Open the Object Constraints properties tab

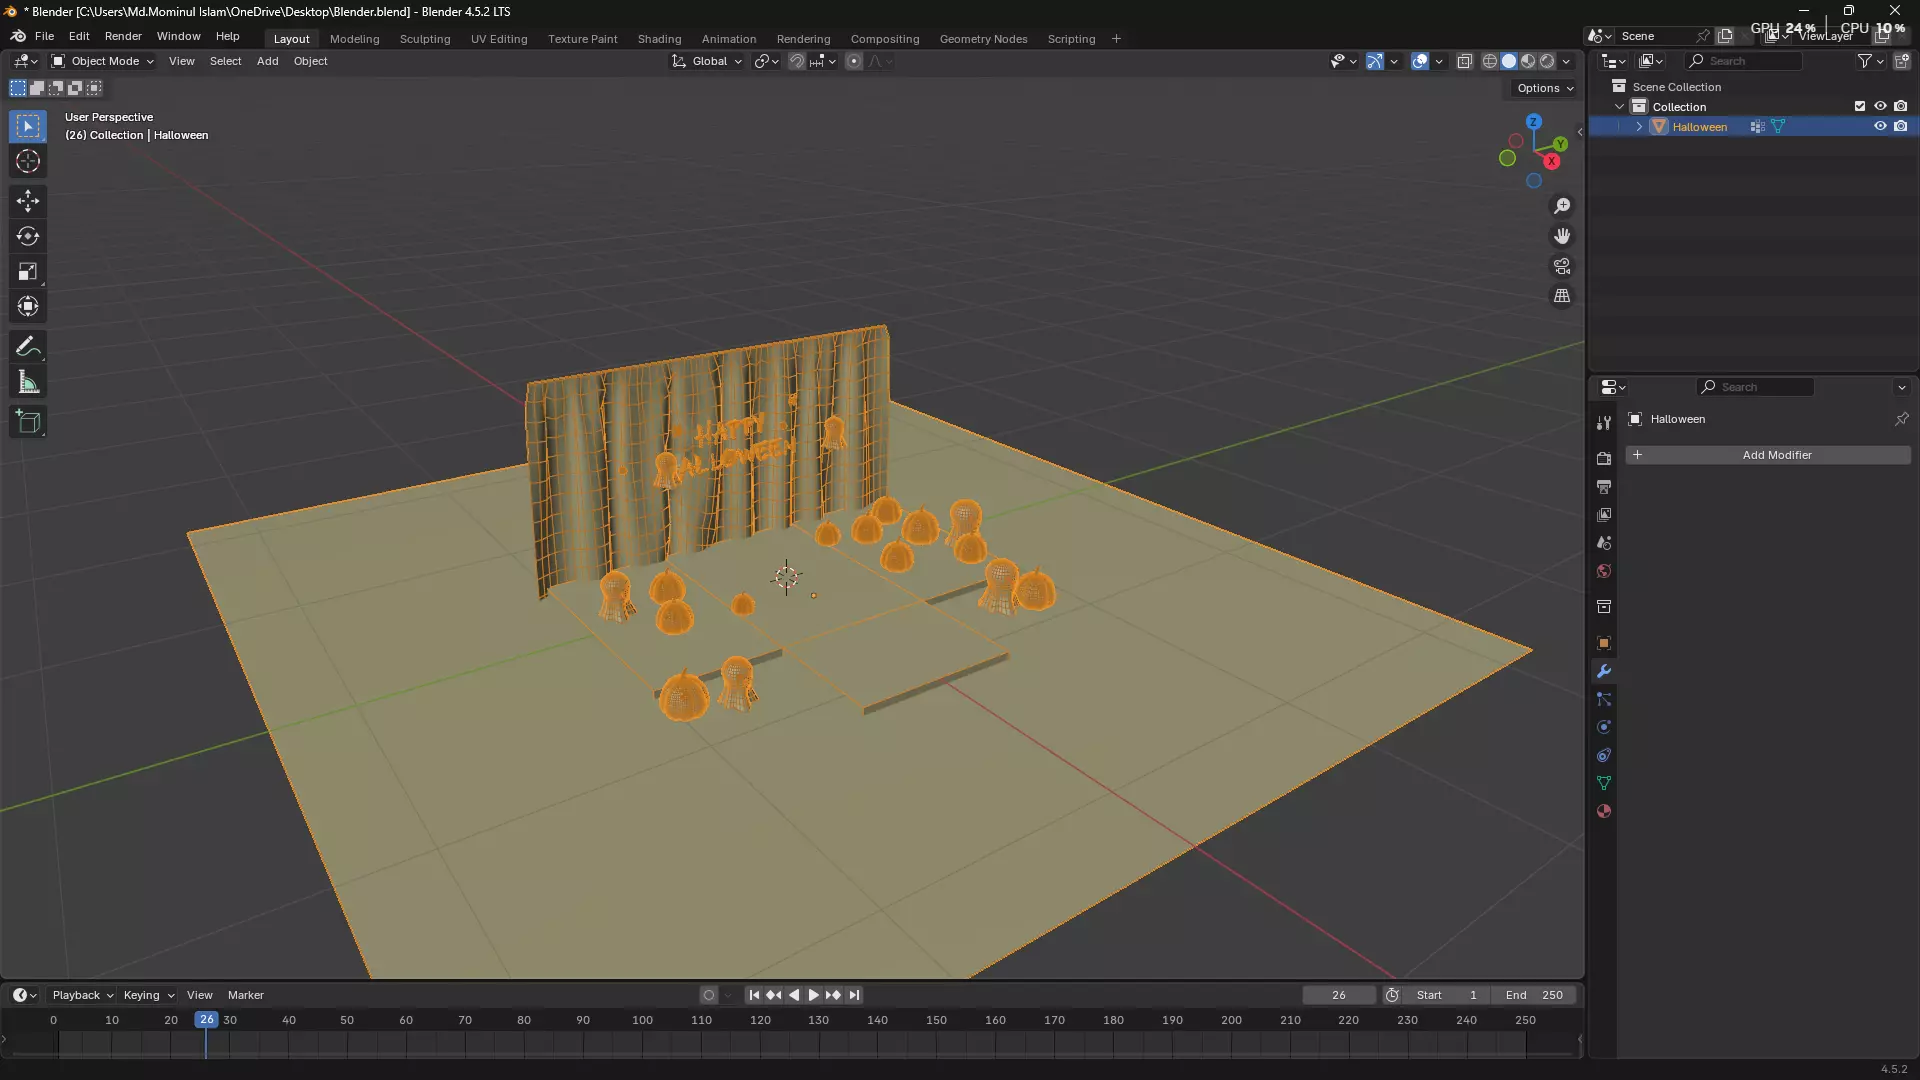tap(1604, 755)
